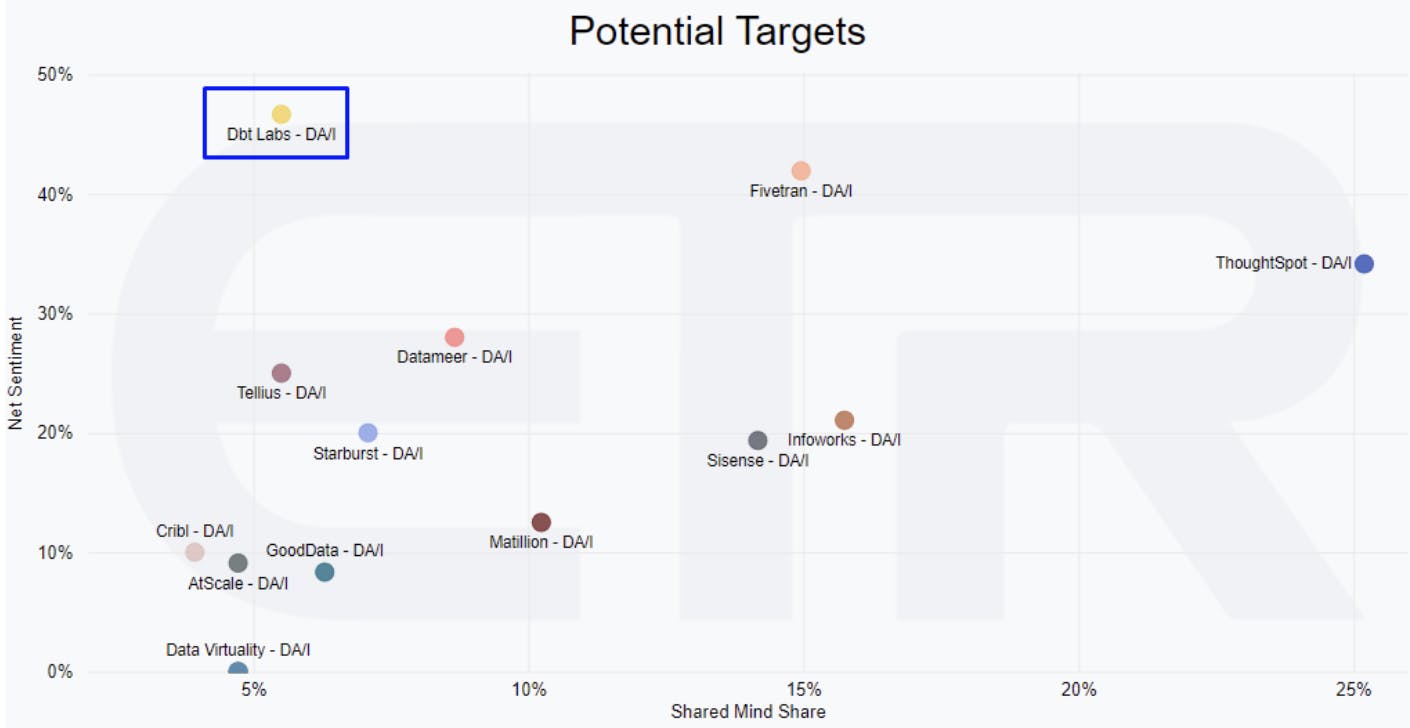The height and width of the screenshot is (728, 1410).
Task: Click the GoodData teal data point
Action: tap(324, 572)
